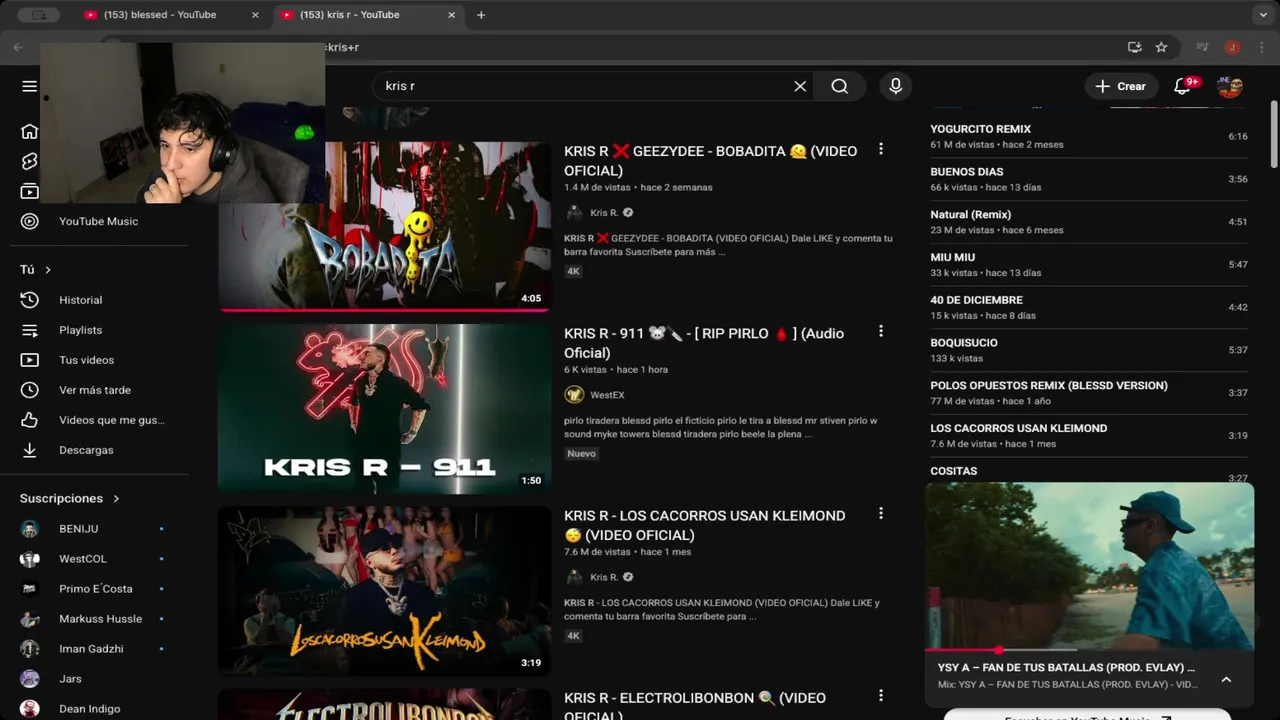Open the browser tab search dropdown
This screenshot has height=720, width=1280.
(1263, 15)
